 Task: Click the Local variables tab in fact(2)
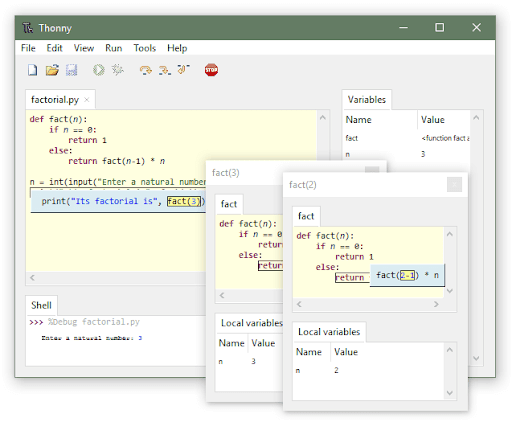coord(329,332)
